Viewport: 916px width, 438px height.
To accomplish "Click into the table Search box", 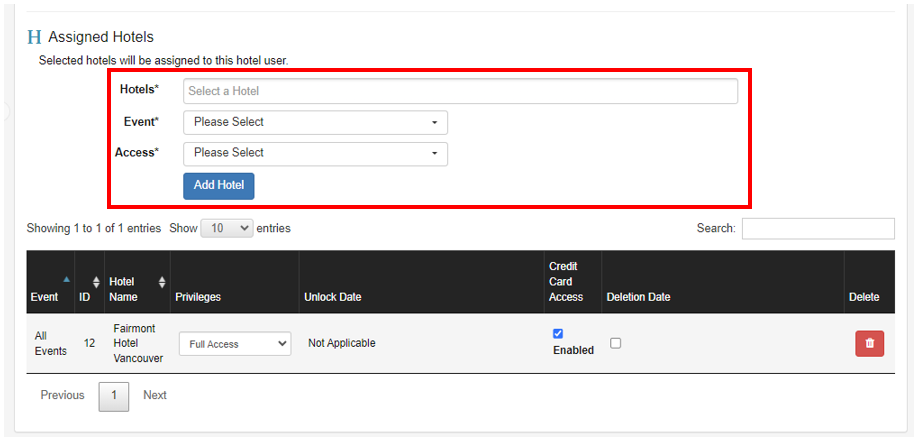I will (818, 228).
